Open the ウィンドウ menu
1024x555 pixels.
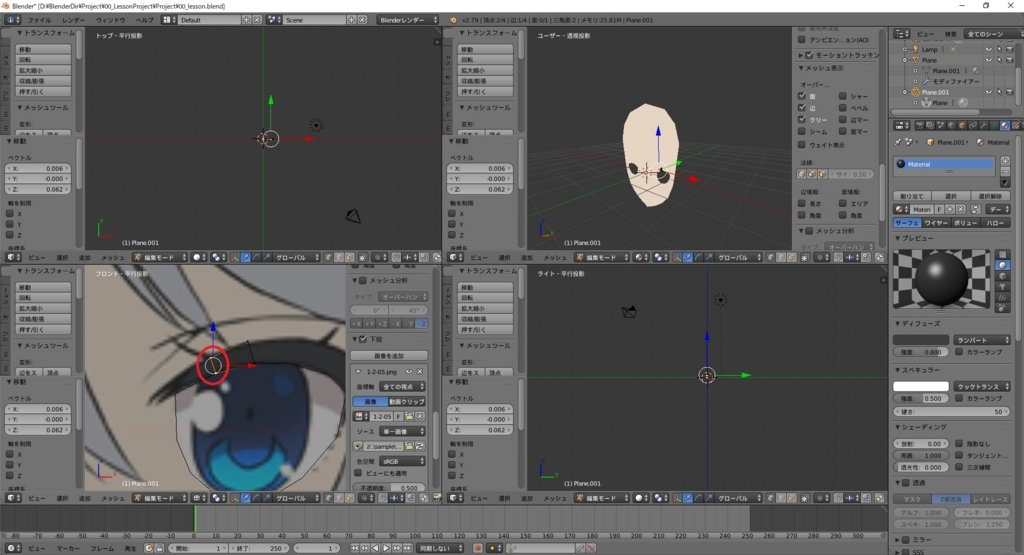[110, 20]
